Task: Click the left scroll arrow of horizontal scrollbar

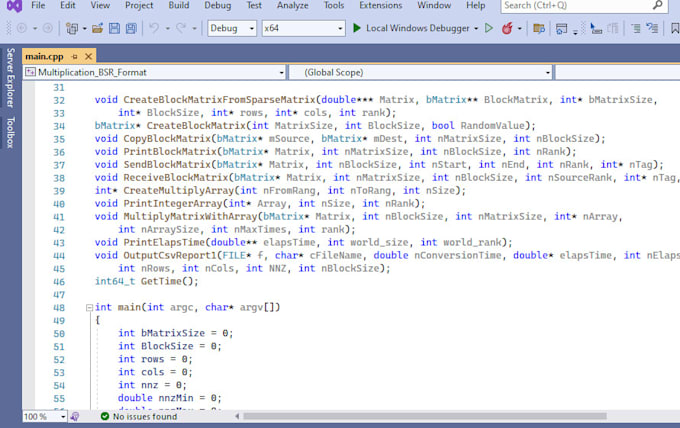Action: tap(237, 416)
